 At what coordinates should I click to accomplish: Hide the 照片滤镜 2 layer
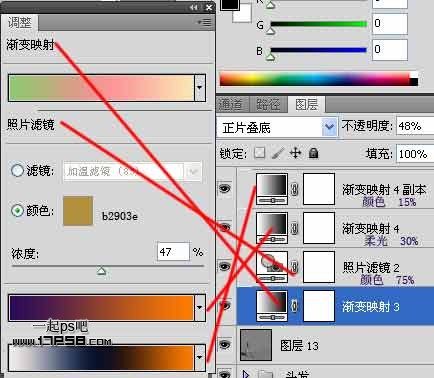point(225,267)
